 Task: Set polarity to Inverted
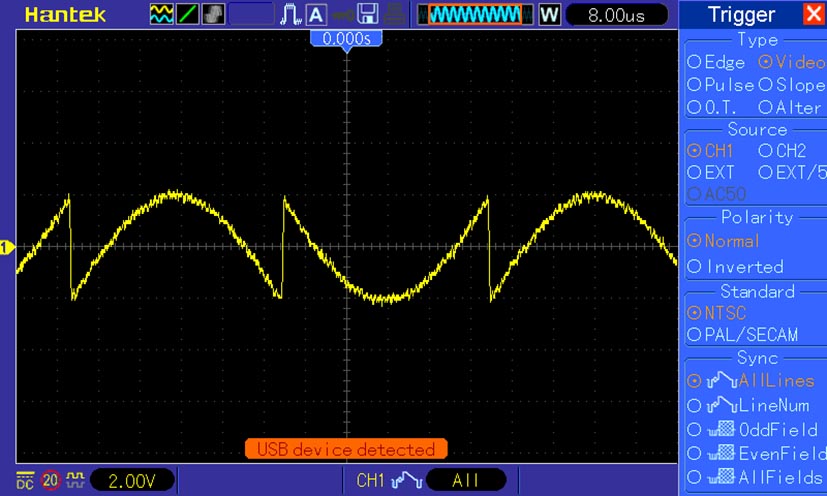point(694,267)
